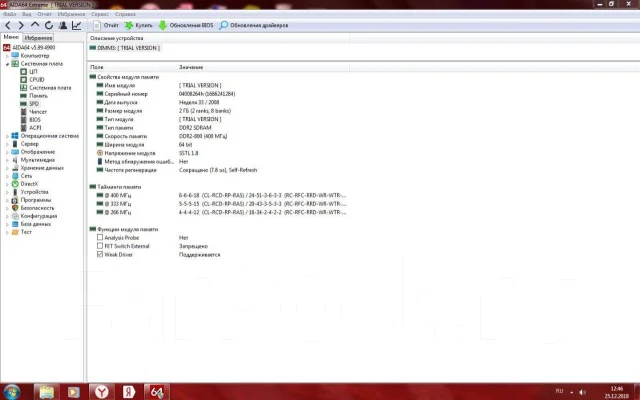This screenshot has height=400, width=640.
Task: Select Отображение in tree
Action: pyautogui.click(x=38, y=152)
